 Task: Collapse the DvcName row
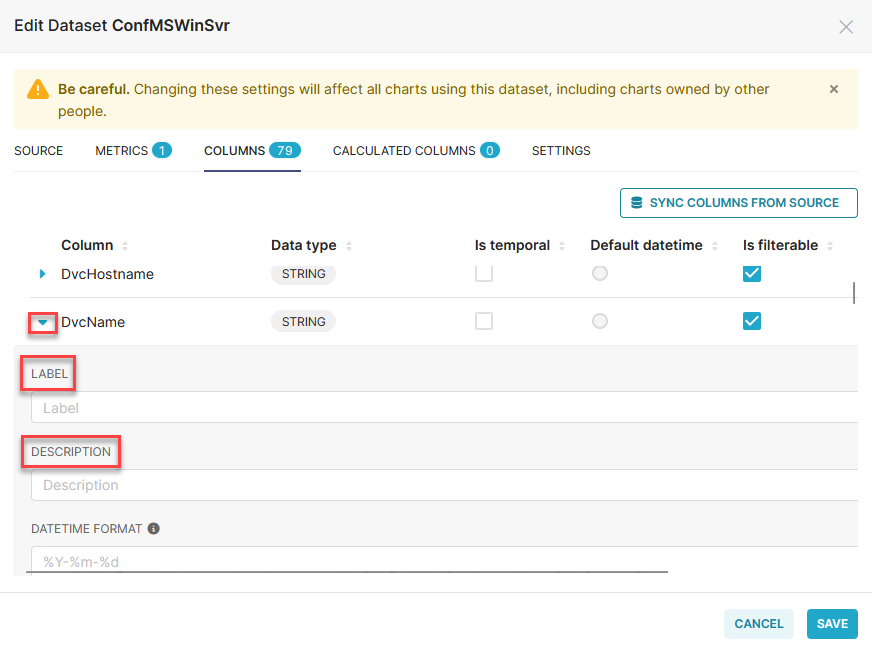[43, 322]
